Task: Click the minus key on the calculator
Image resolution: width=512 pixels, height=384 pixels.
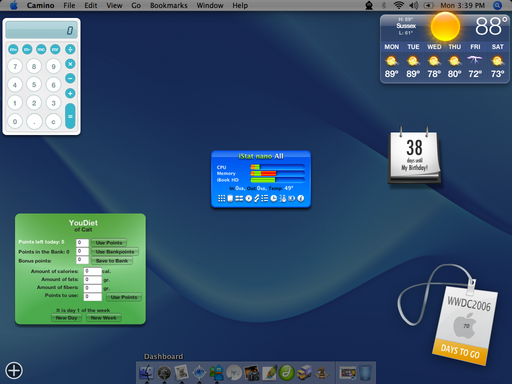Action: 70,79
